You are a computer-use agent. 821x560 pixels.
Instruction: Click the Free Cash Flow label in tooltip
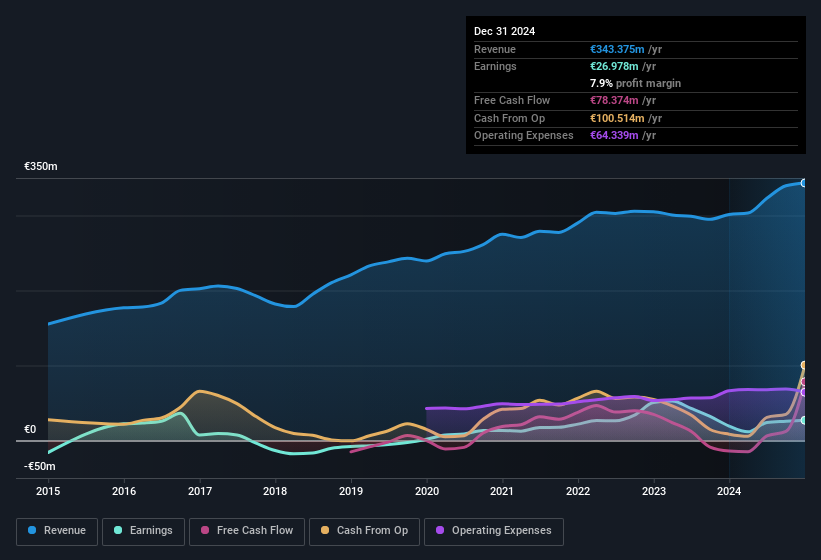click(x=512, y=100)
